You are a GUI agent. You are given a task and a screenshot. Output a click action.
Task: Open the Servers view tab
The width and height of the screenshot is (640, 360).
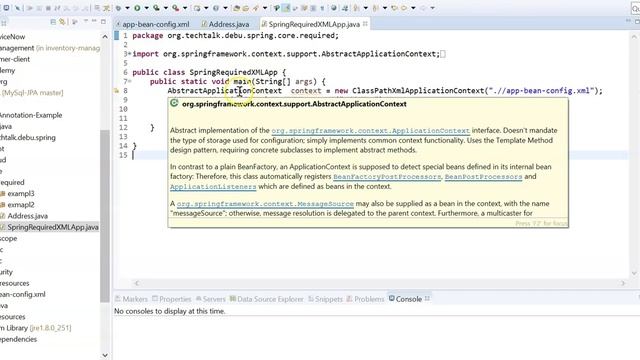click(x=211, y=299)
